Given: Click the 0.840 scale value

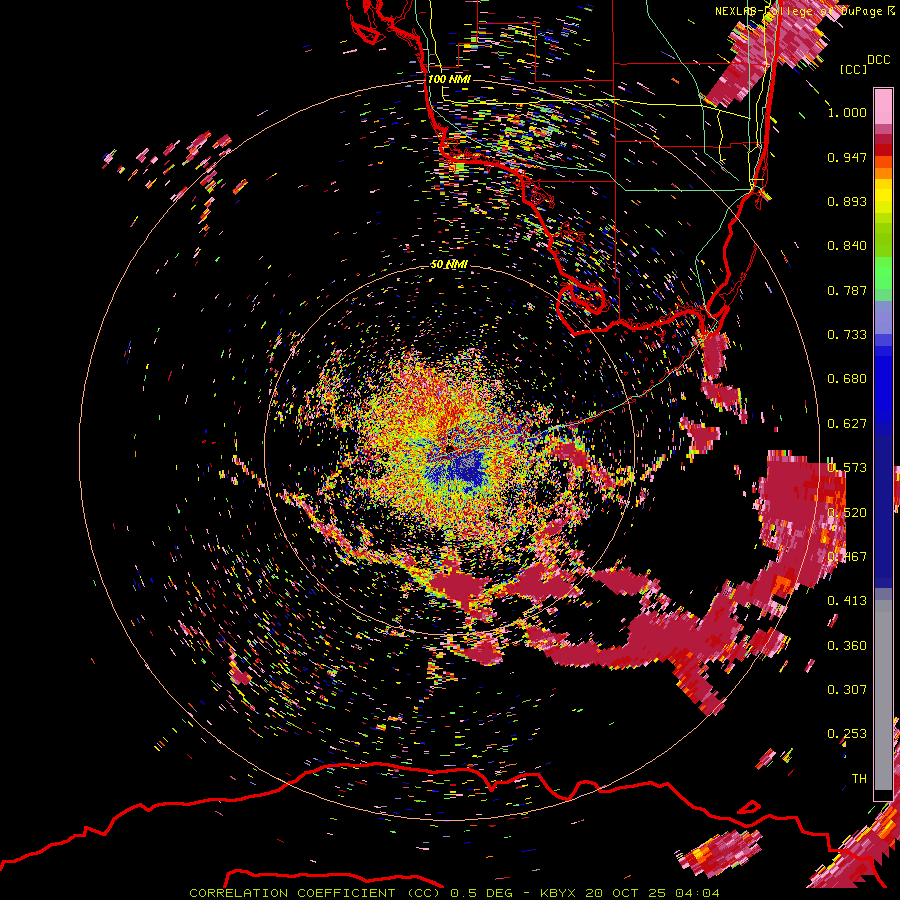Looking at the screenshot, I should click(847, 246).
